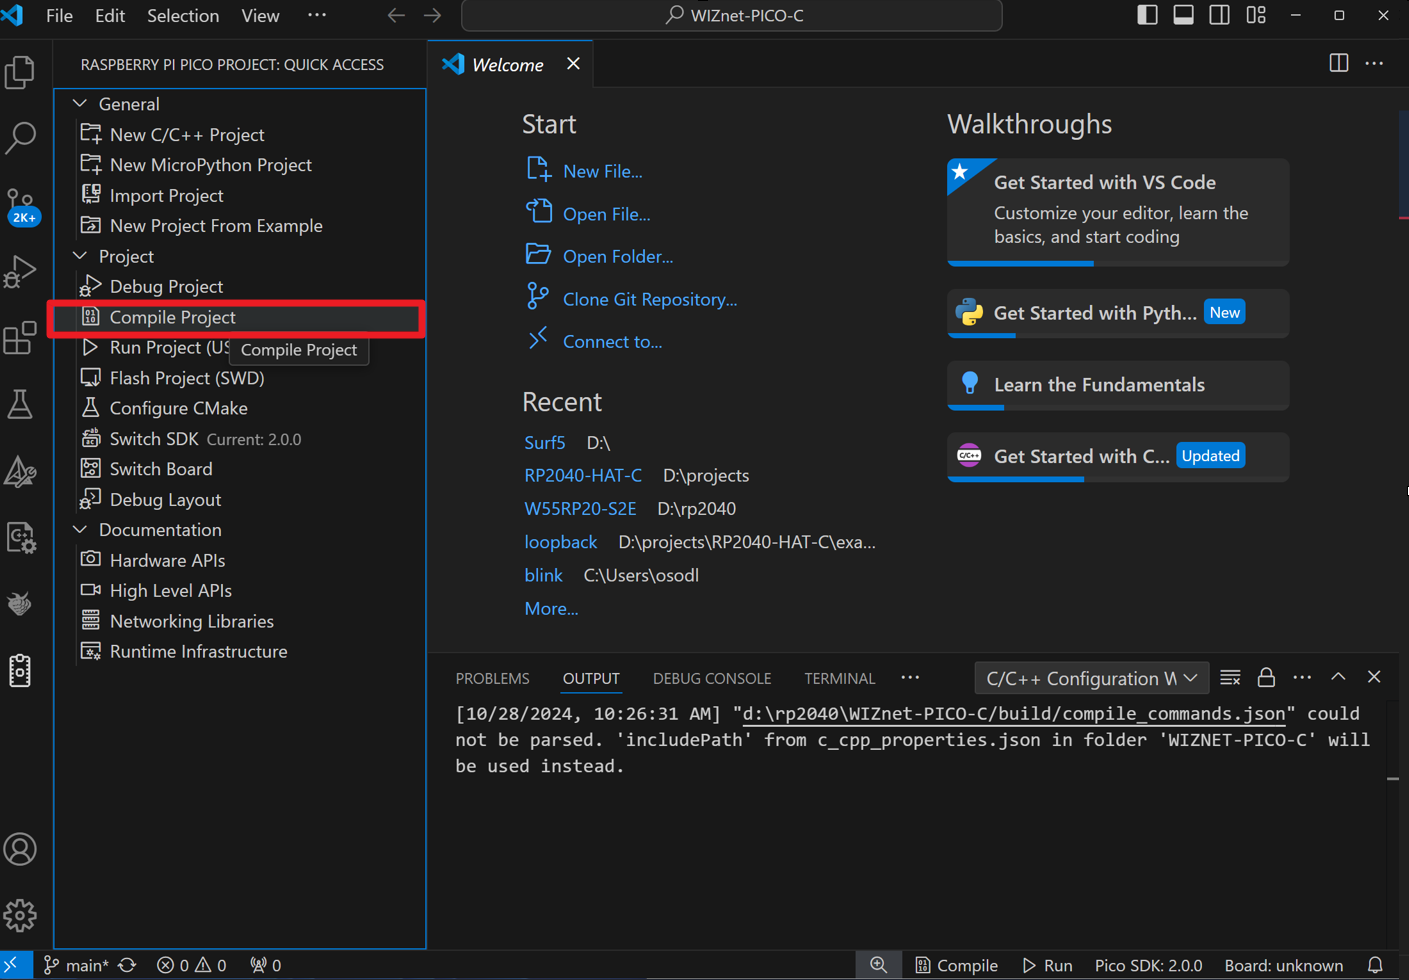
Task: Open the Testing flask icon view
Action: point(20,405)
